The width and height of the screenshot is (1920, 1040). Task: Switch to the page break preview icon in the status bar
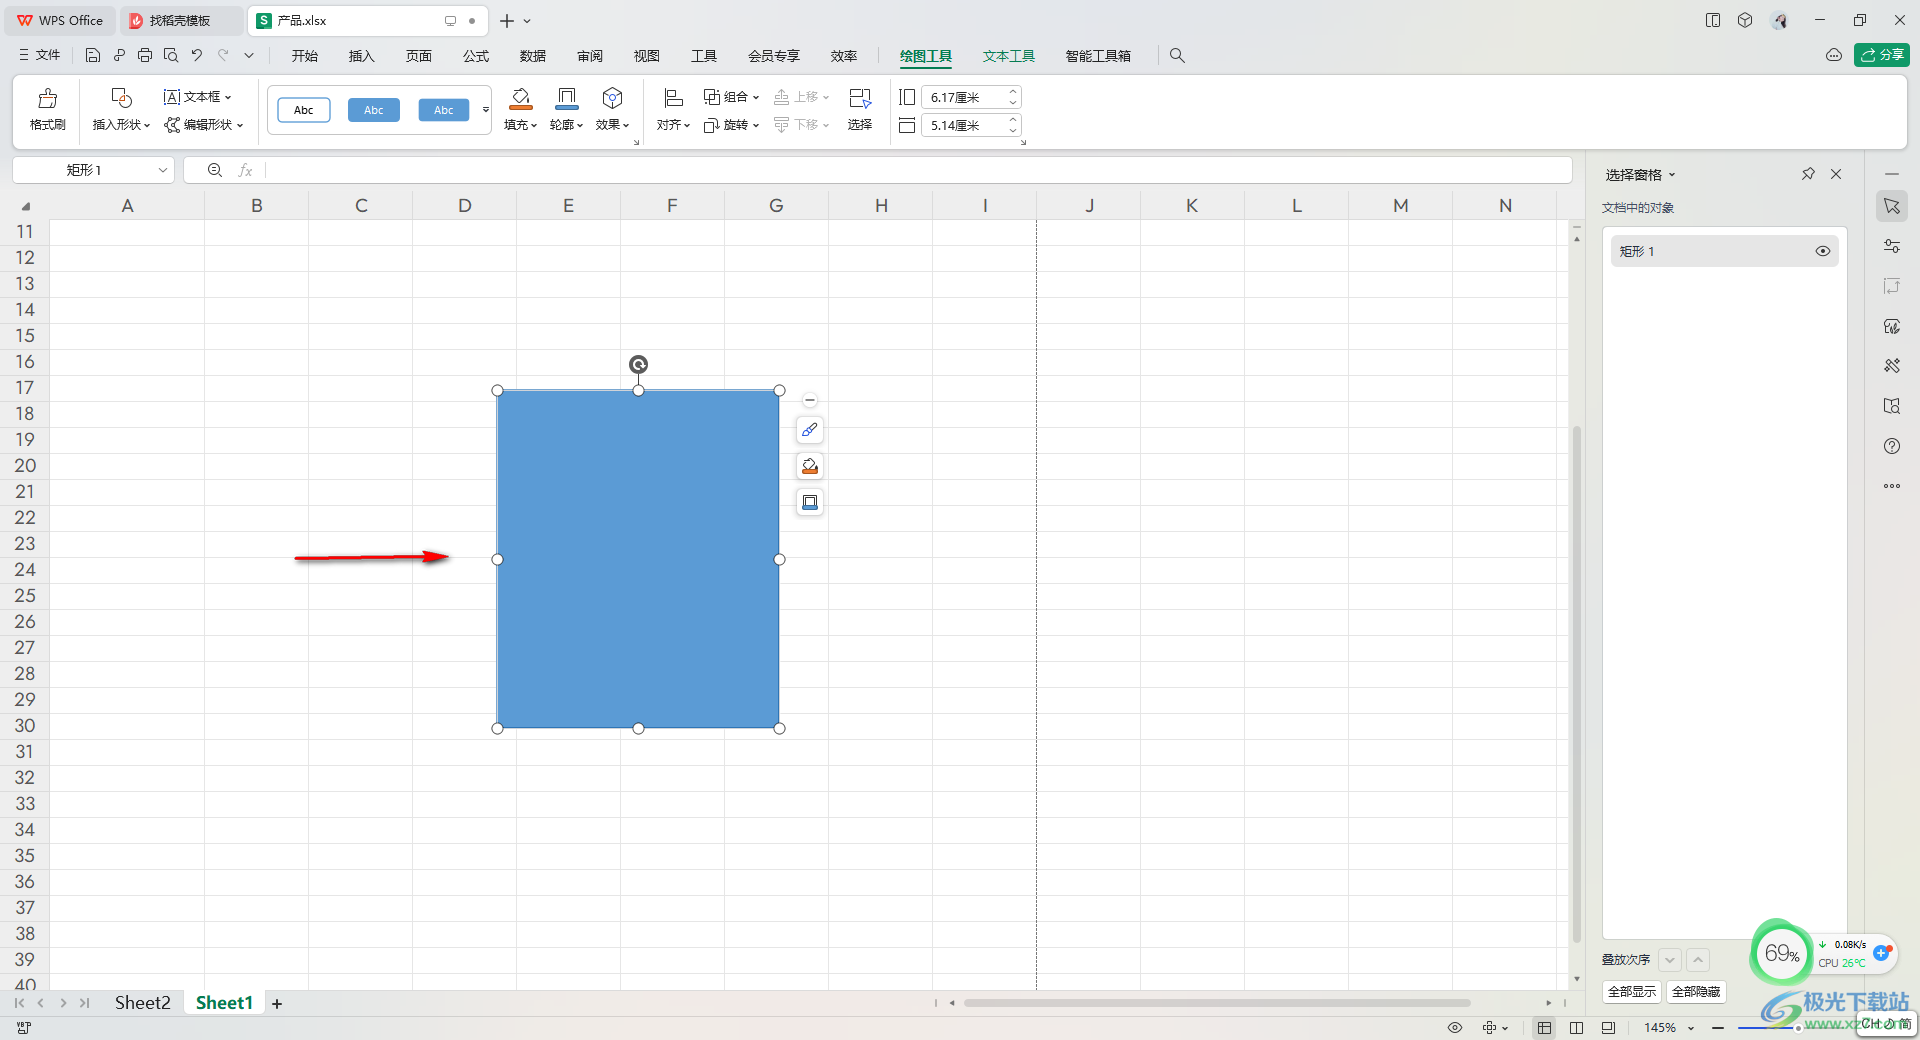[1577, 1027]
